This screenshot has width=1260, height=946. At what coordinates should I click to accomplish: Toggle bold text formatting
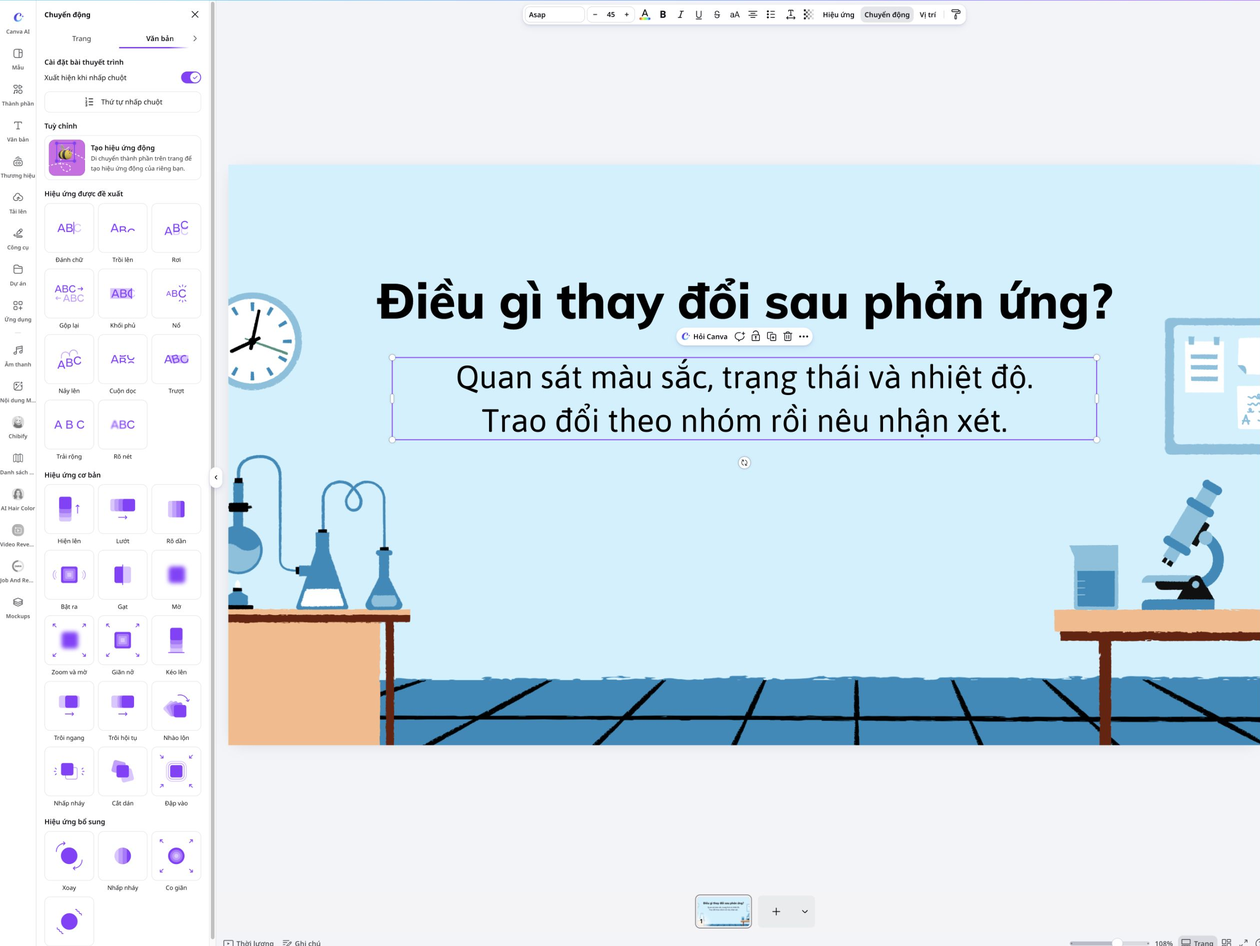(x=663, y=15)
